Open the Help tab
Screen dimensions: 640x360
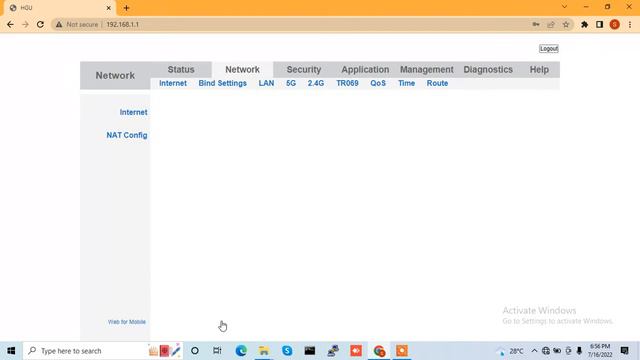click(x=539, y=69)
